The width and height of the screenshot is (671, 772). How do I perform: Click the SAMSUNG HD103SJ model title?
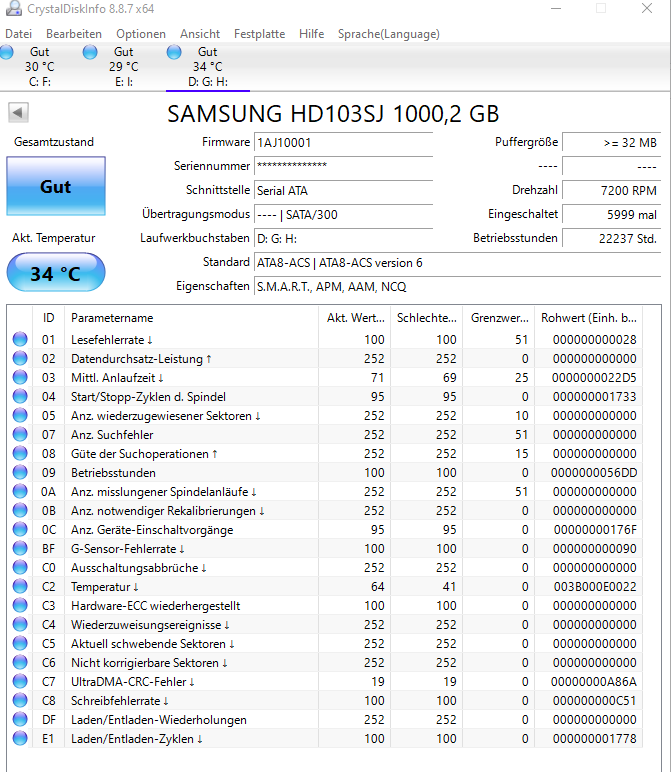pos(333,114)
